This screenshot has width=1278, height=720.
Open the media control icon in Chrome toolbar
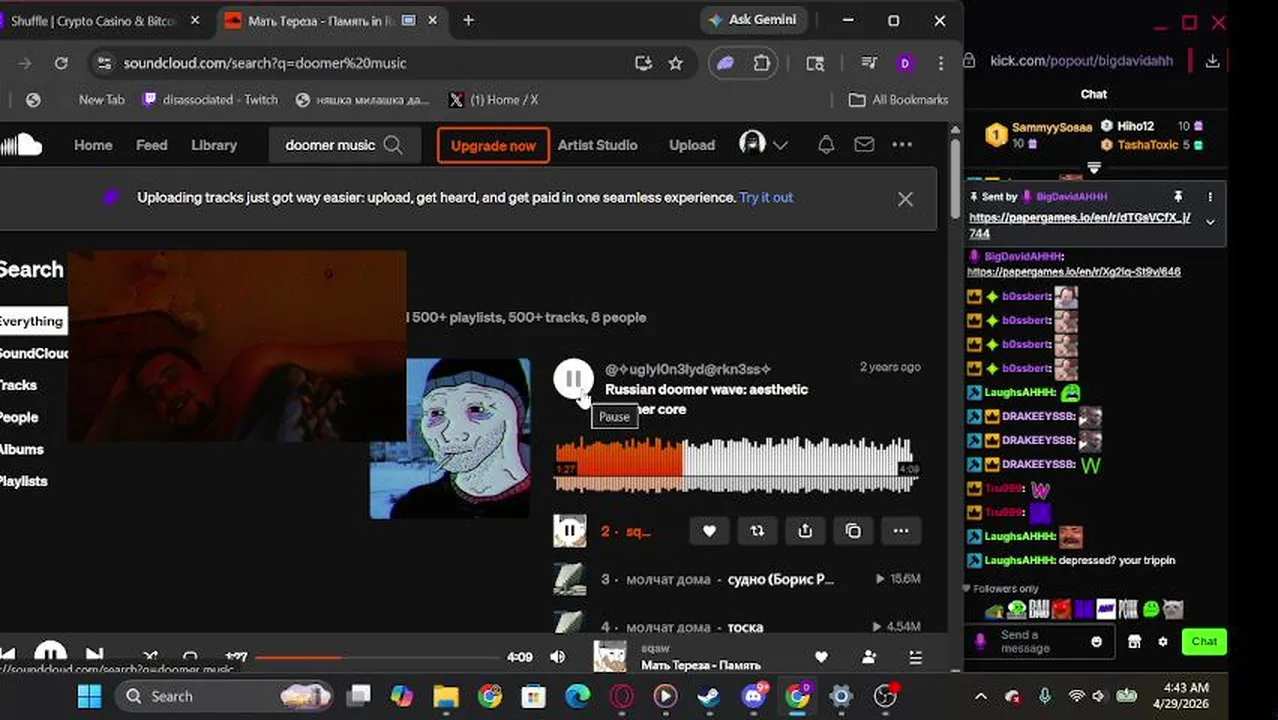click(869, 63)
